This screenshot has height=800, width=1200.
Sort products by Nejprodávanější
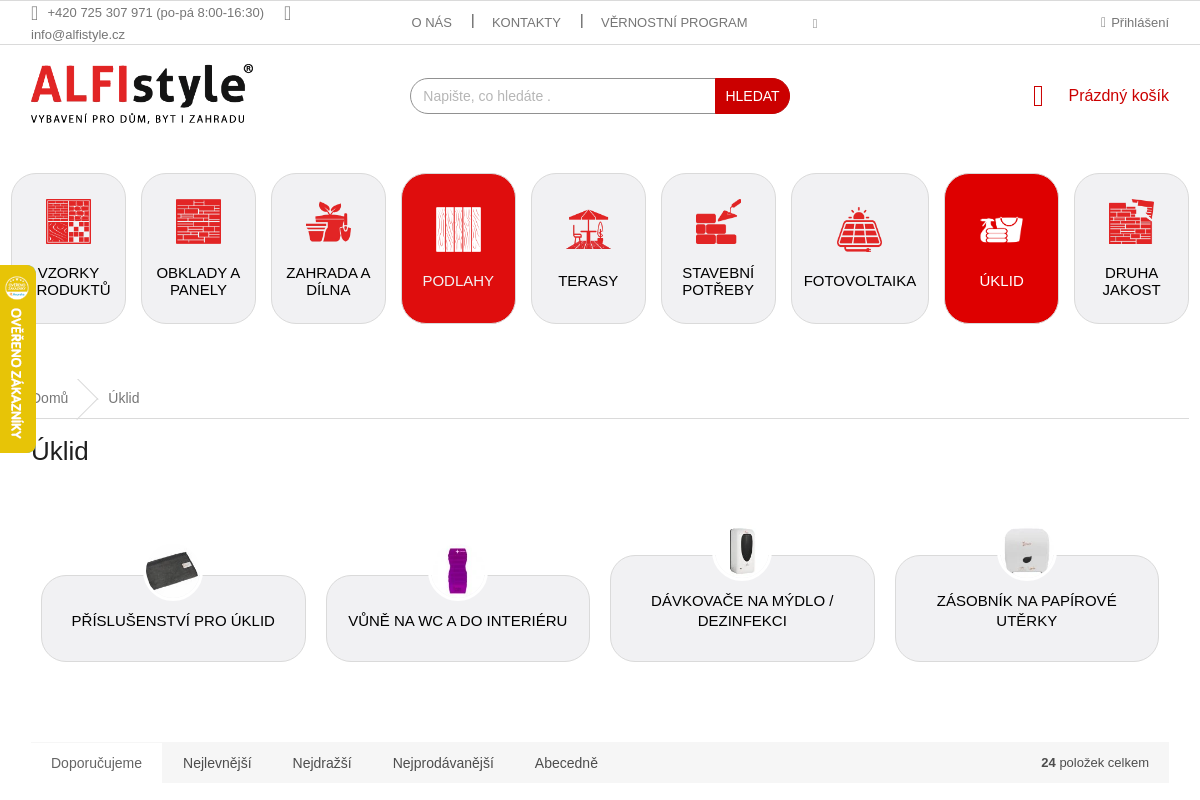pyautogui.click(x=443, y=763)
